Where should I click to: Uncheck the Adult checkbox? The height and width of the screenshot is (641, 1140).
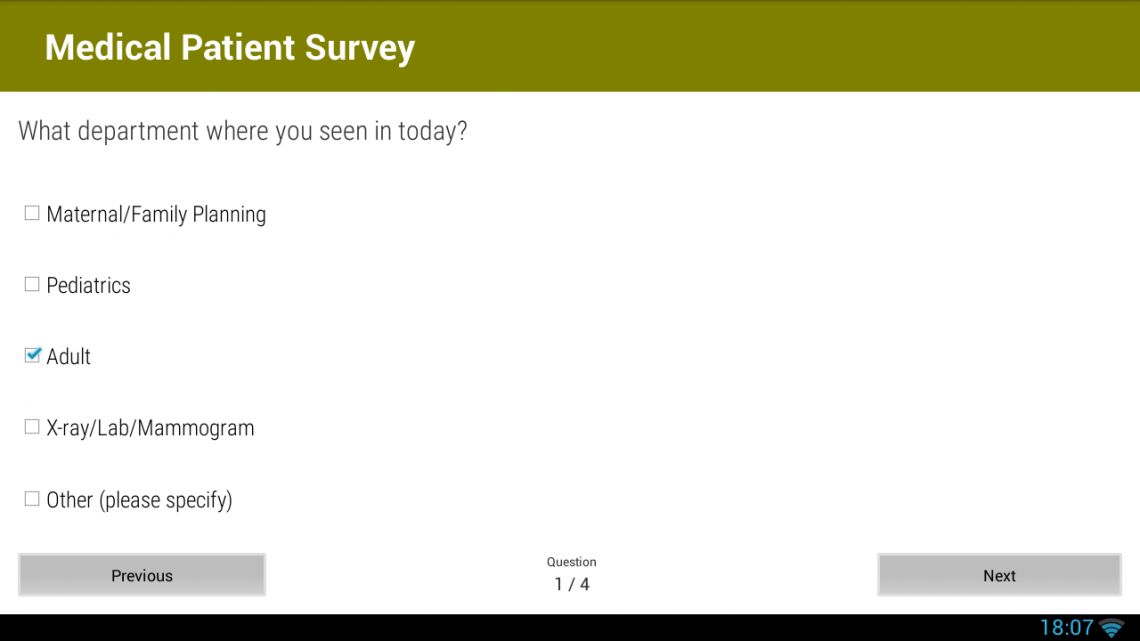pos(32,355)
